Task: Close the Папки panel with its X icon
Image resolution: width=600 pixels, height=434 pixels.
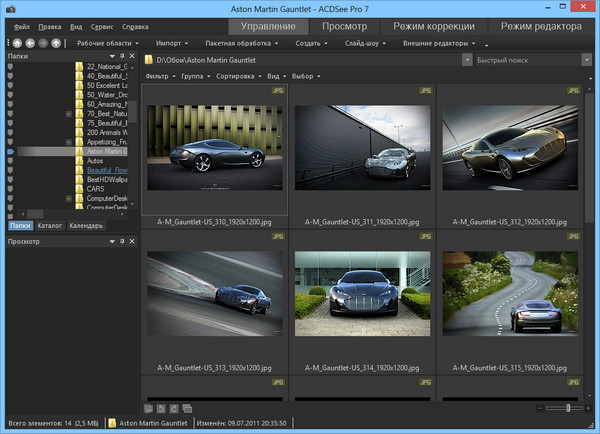Action: (x=131, y=57)
